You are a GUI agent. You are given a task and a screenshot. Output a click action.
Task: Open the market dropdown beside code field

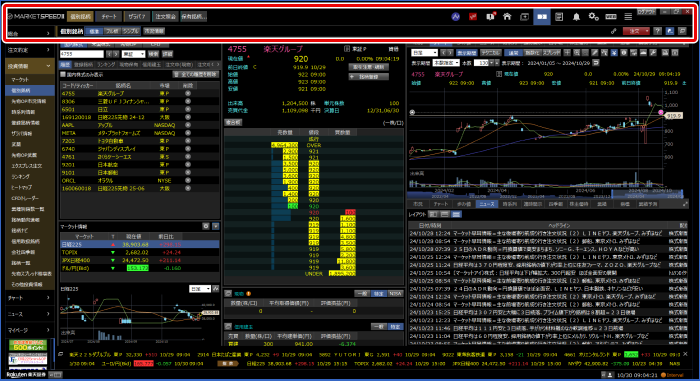tap(133, 54)
